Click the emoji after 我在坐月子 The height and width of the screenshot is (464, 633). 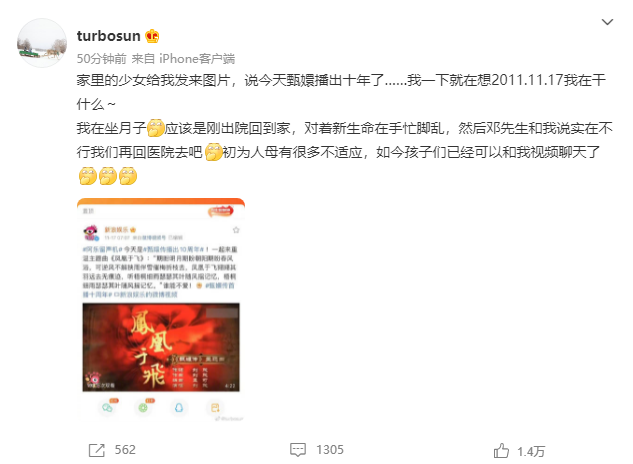tap(155, 128)
